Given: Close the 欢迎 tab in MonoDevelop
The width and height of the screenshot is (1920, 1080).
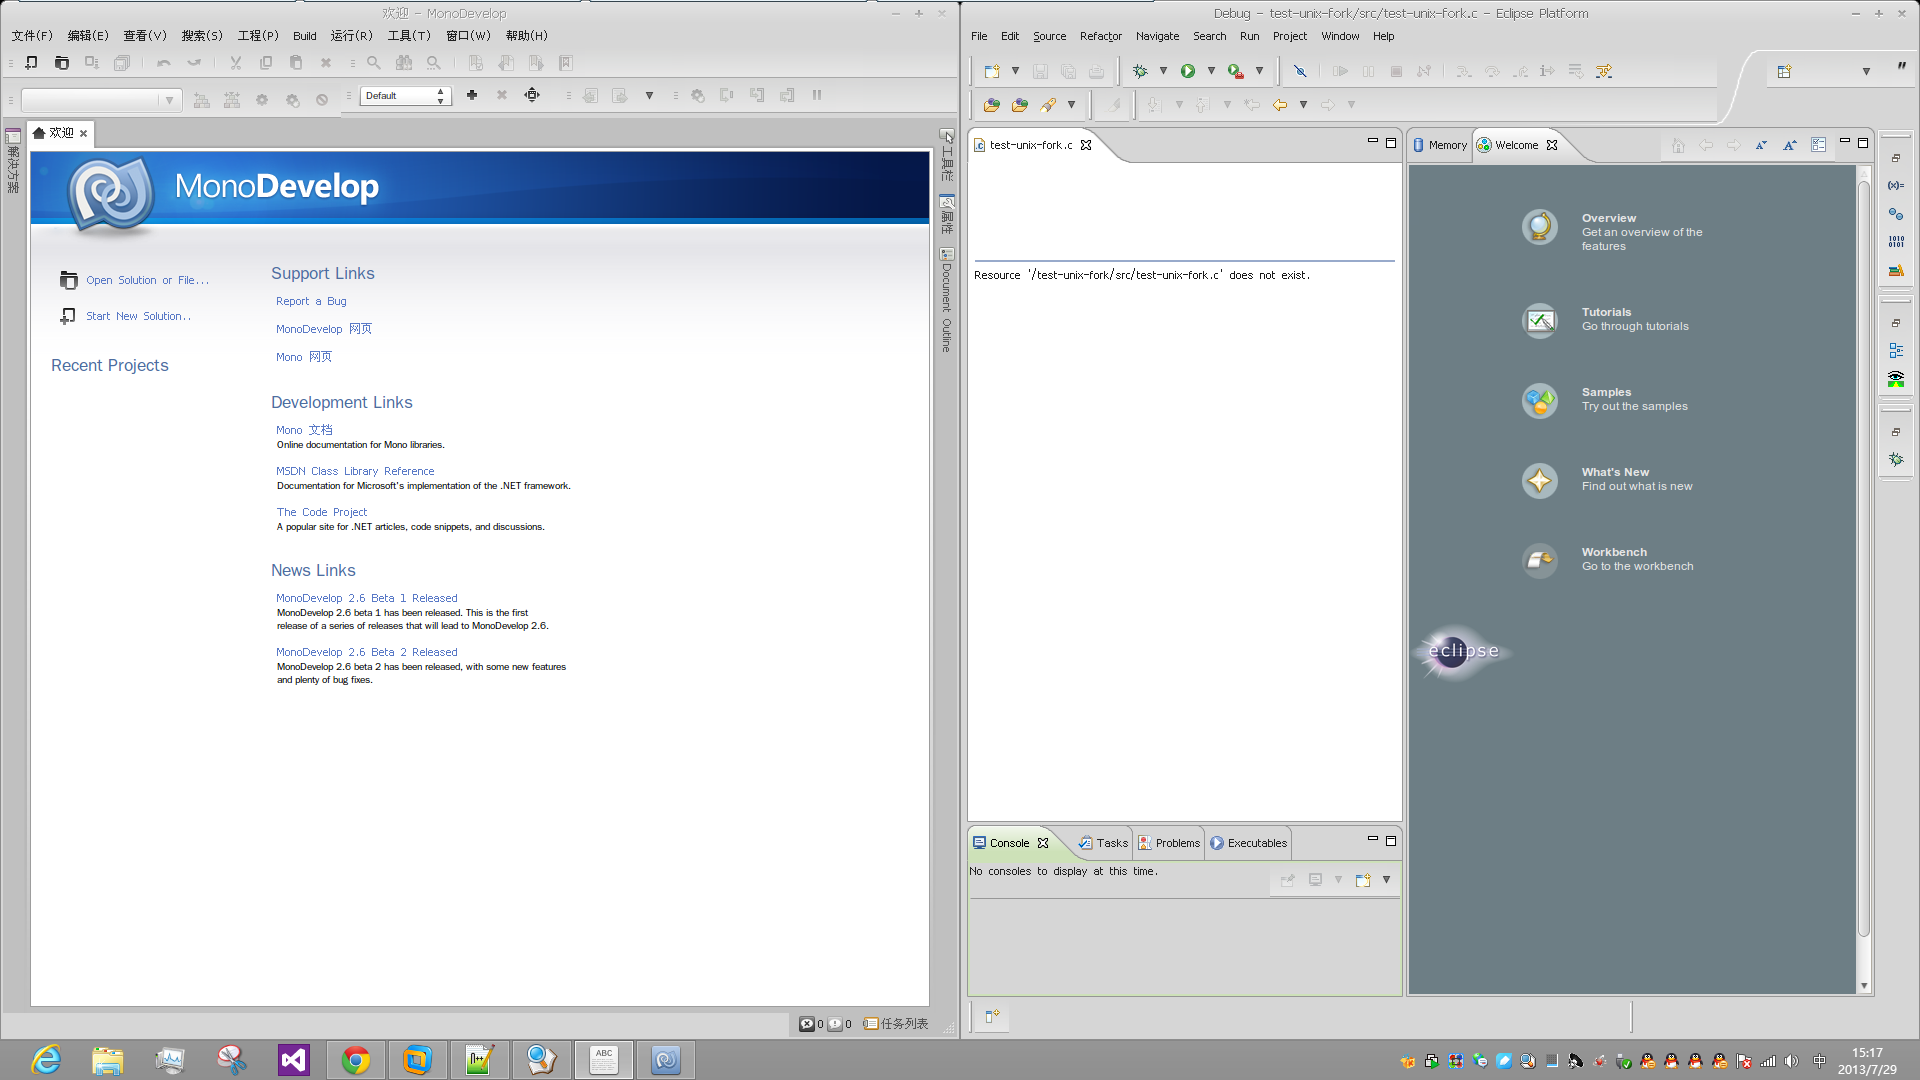Looking at the screenshot, I should click(x=84, y=133).
